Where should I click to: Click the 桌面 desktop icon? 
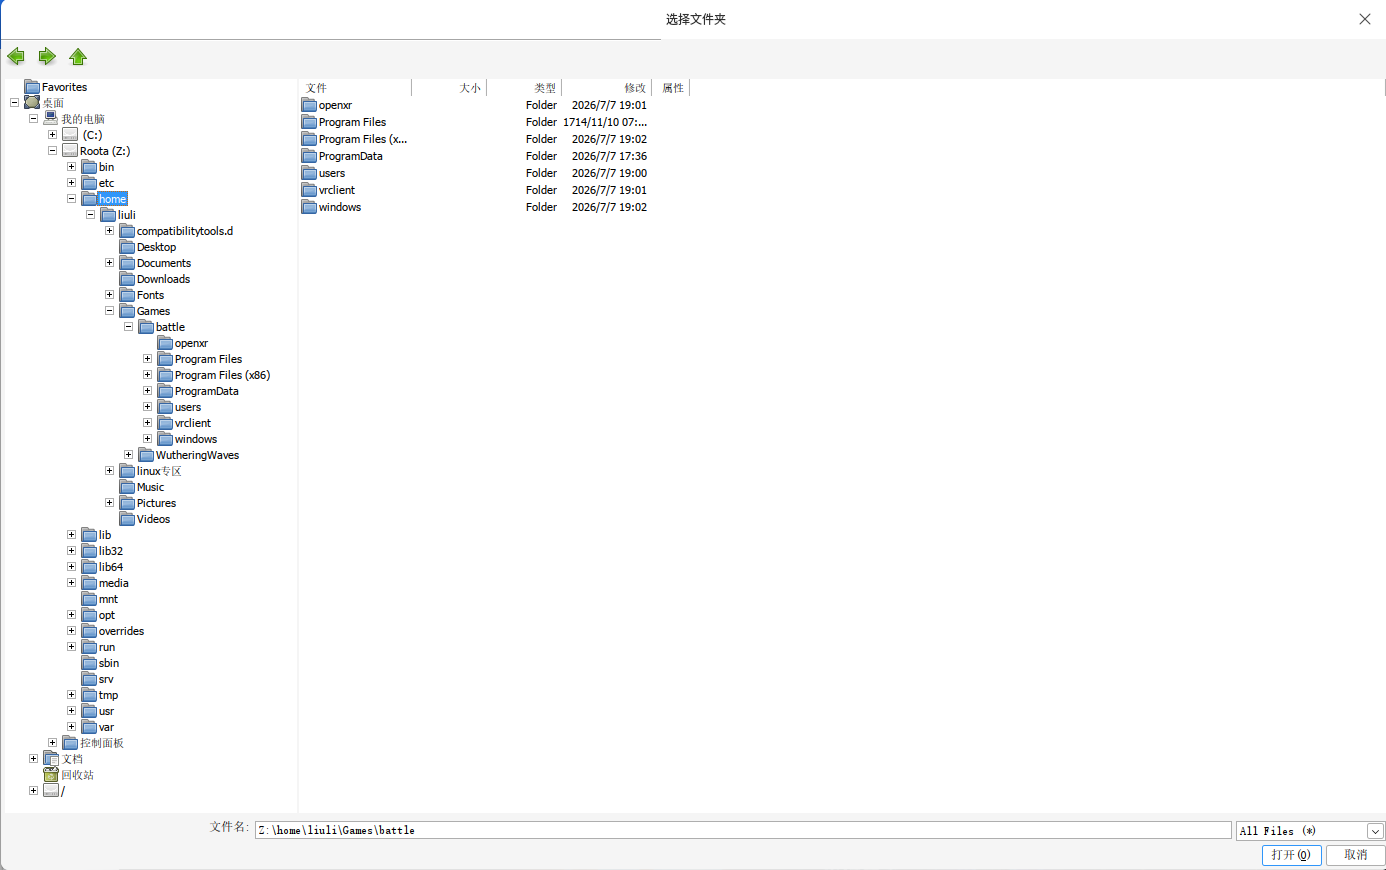click(32, 103)
